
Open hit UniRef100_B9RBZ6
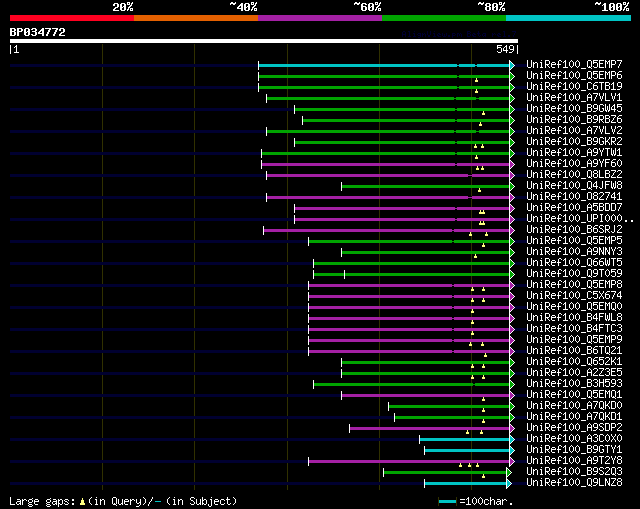click(574, 120)
